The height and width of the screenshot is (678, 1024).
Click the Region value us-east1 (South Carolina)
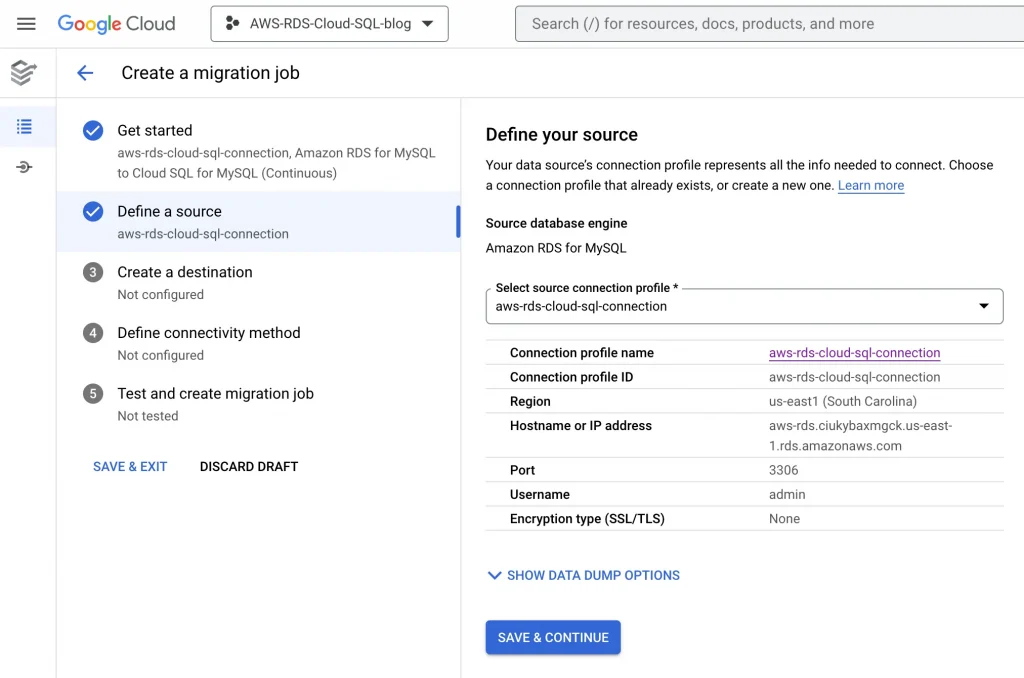[x=842, y=401]
